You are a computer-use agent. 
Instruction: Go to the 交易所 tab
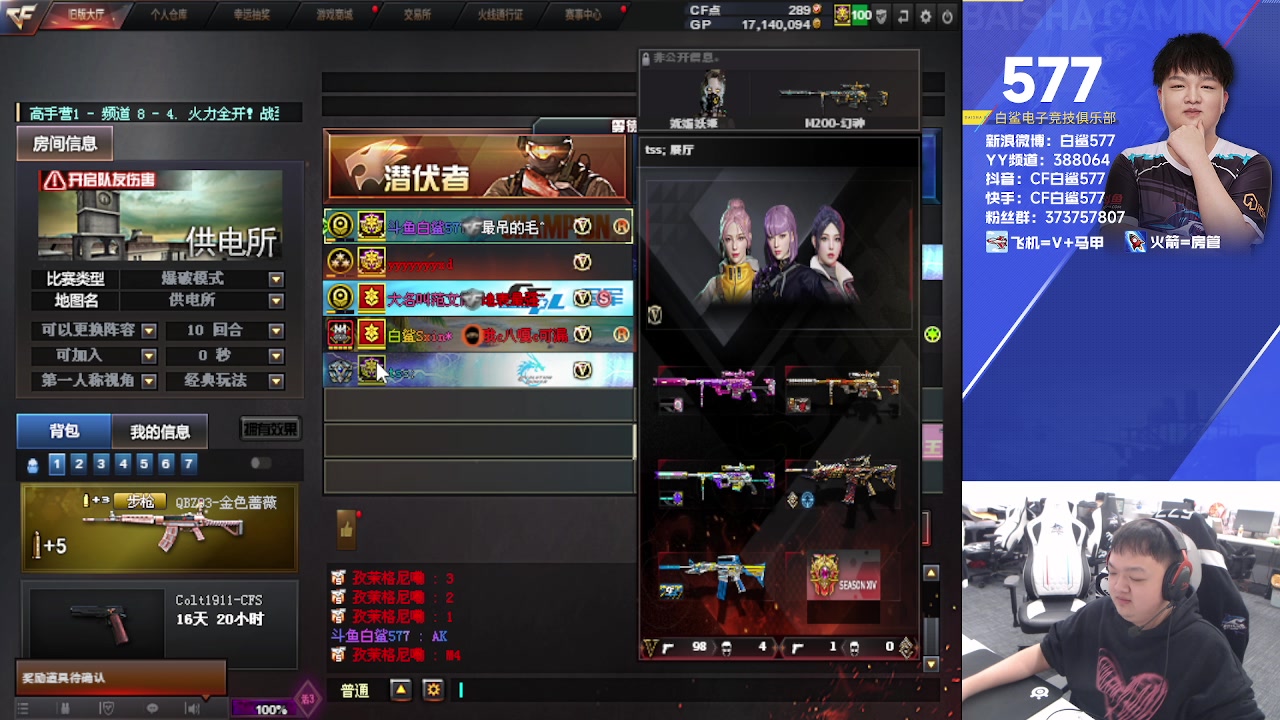pyautogui.click(x=417, y=14)
